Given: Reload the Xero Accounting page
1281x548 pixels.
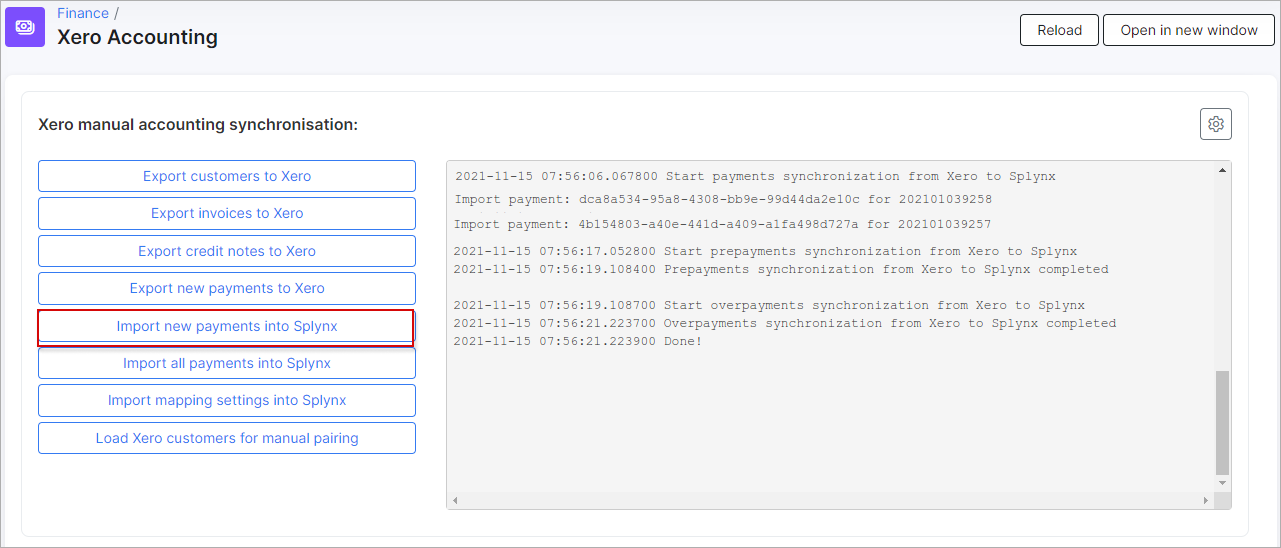Looking at the screenshot, I should pyautogui.click(x=1059, y=30).
